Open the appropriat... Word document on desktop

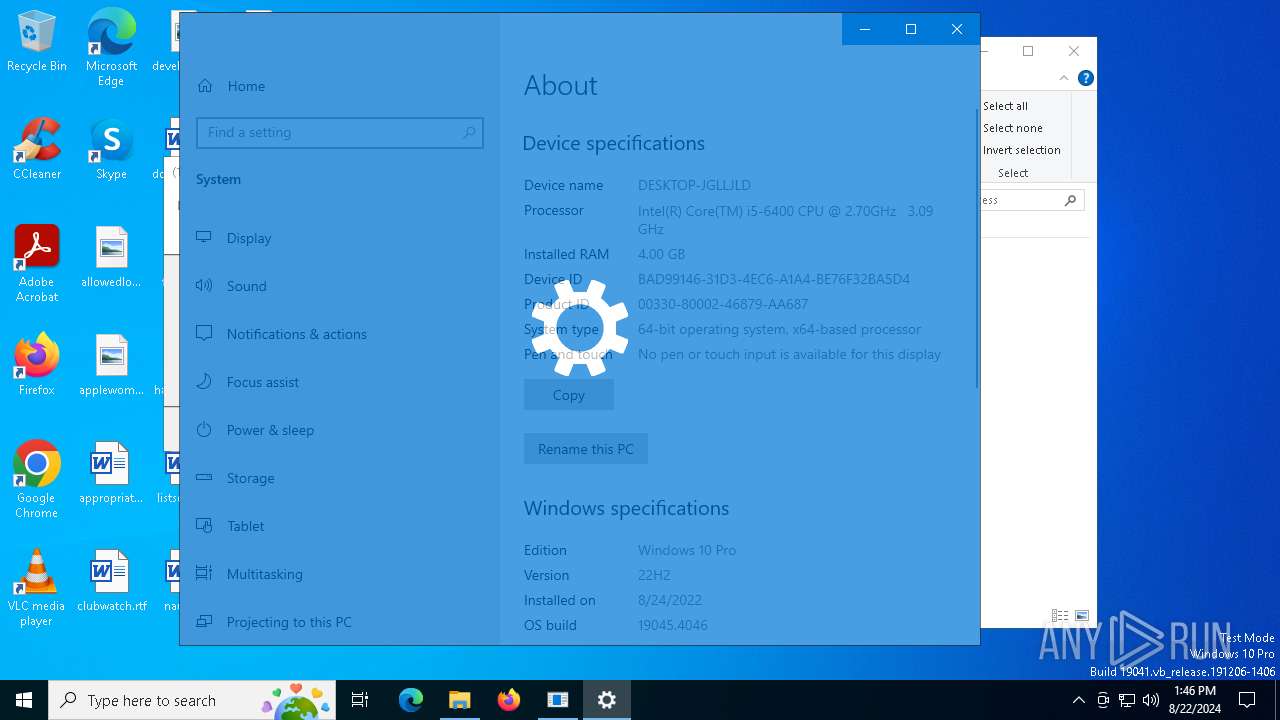(x=111, y=473)
